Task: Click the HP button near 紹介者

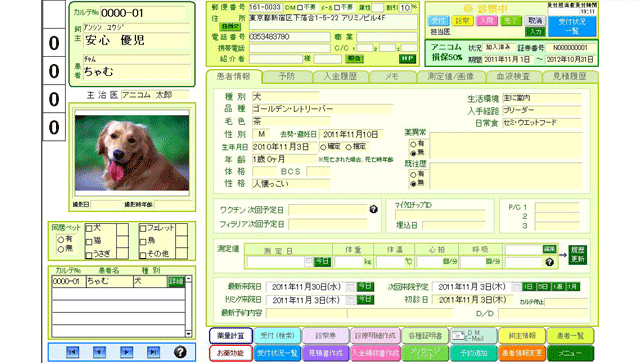Action: pos(407,59)
